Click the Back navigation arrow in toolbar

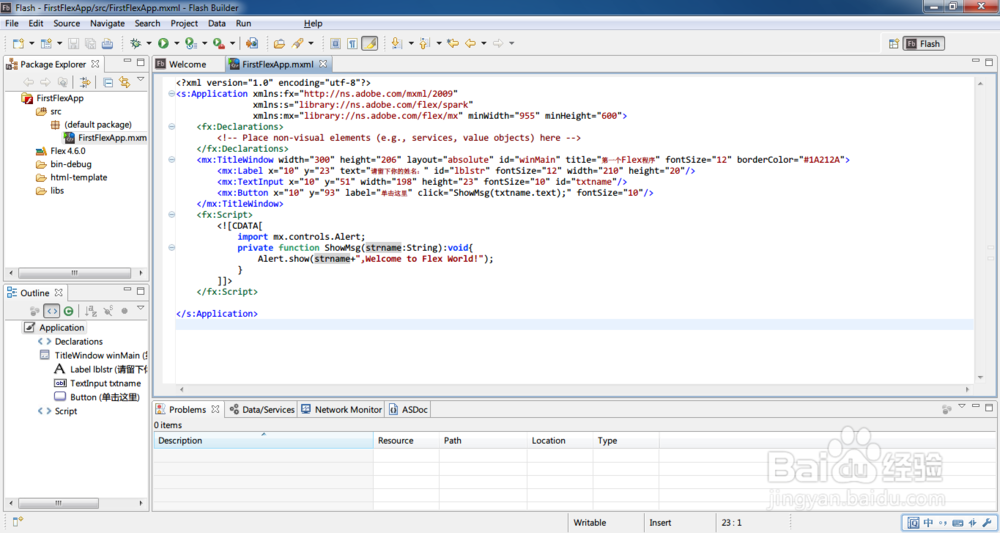point(471,43)
